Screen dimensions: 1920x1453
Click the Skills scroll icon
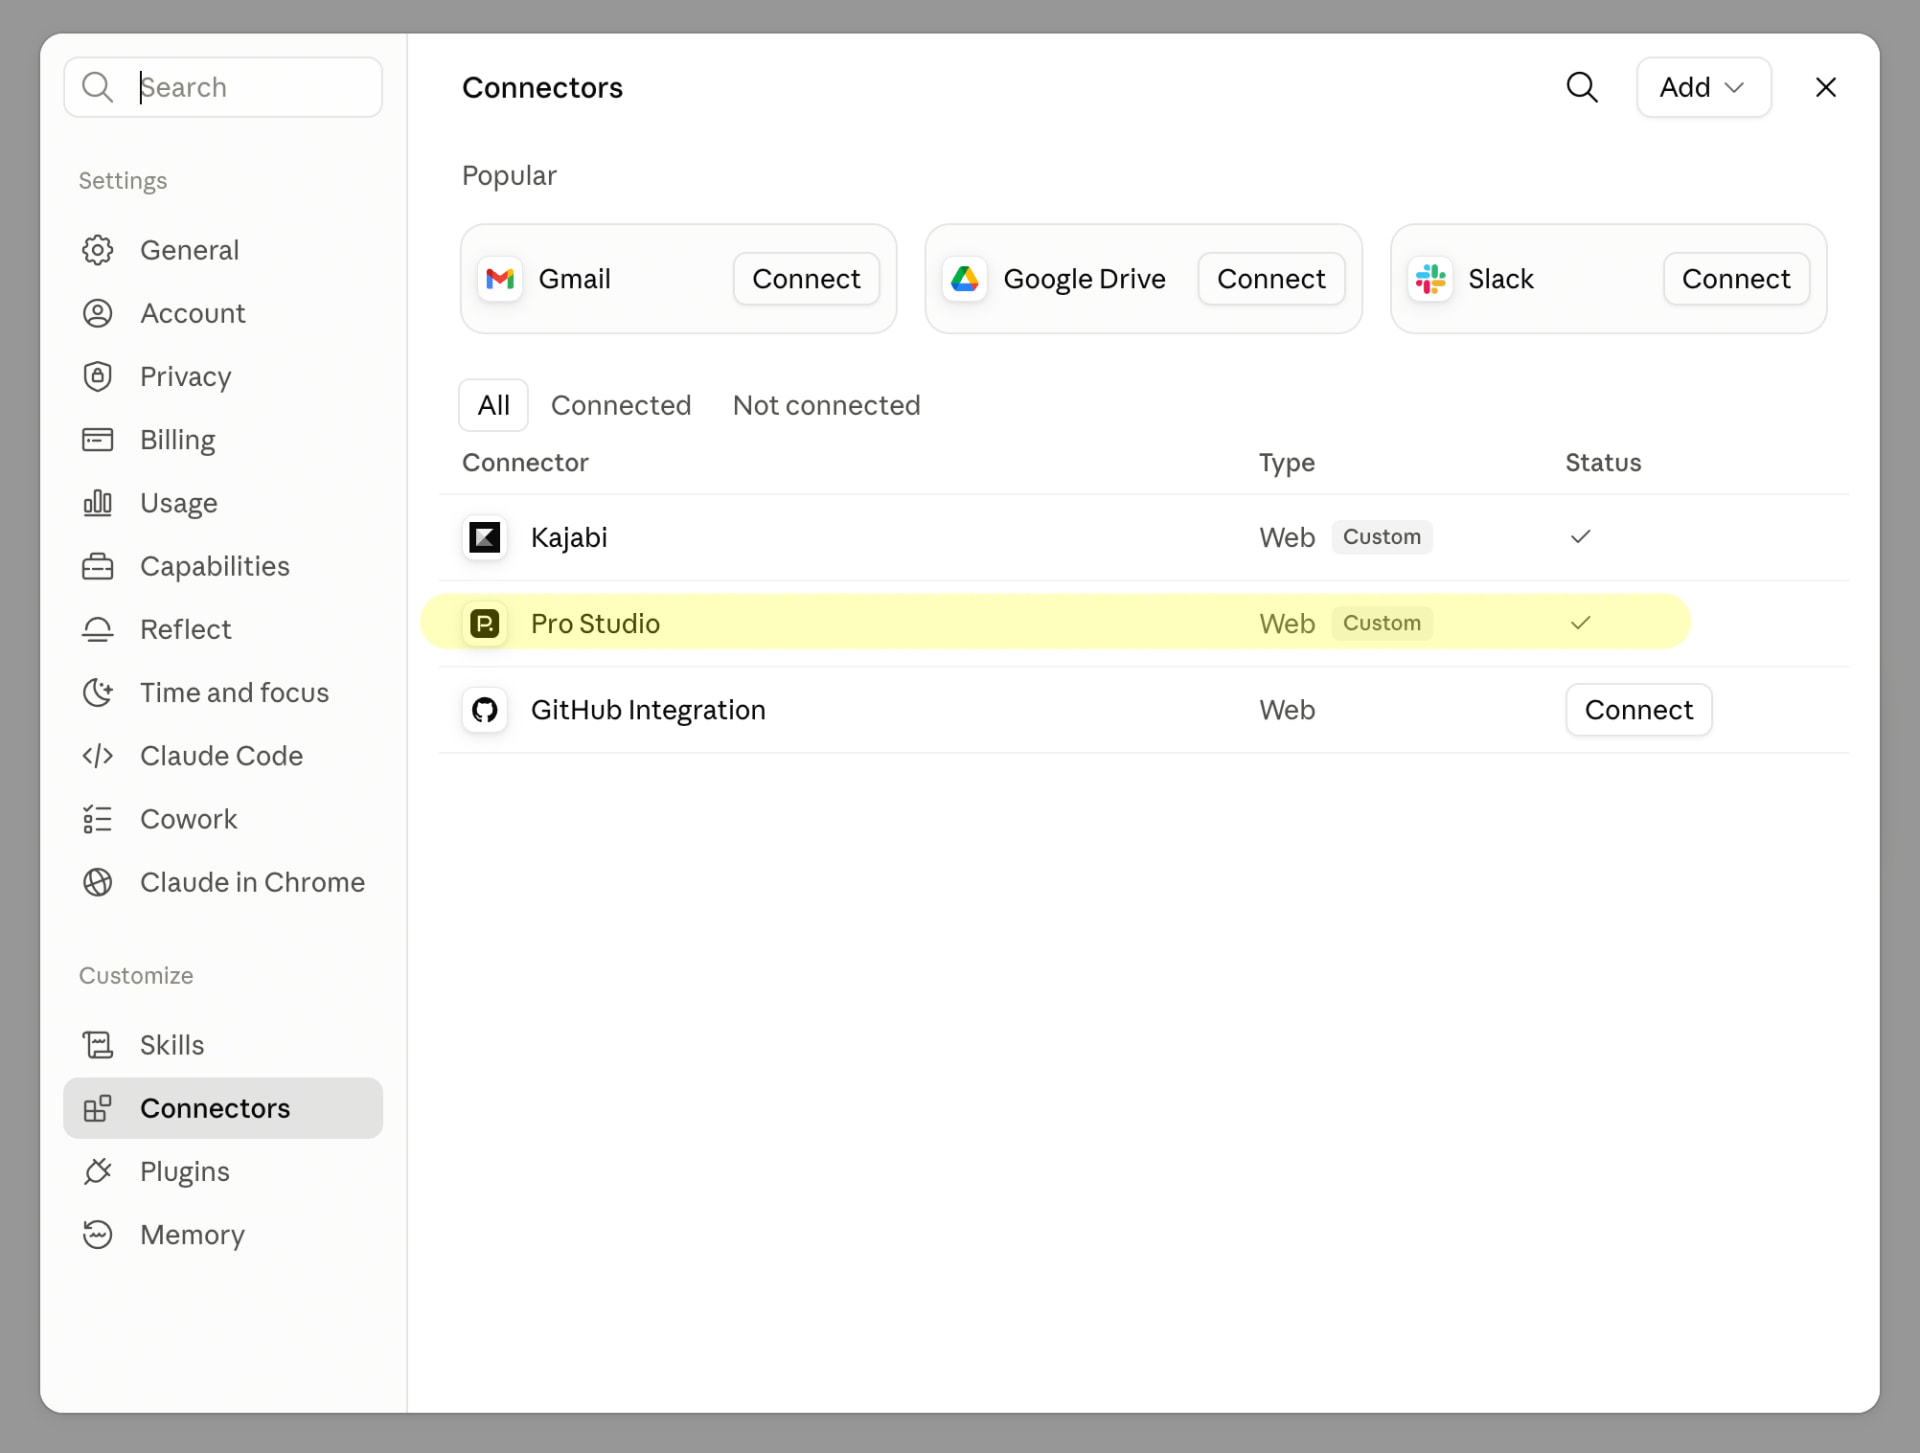(97, 1045)
